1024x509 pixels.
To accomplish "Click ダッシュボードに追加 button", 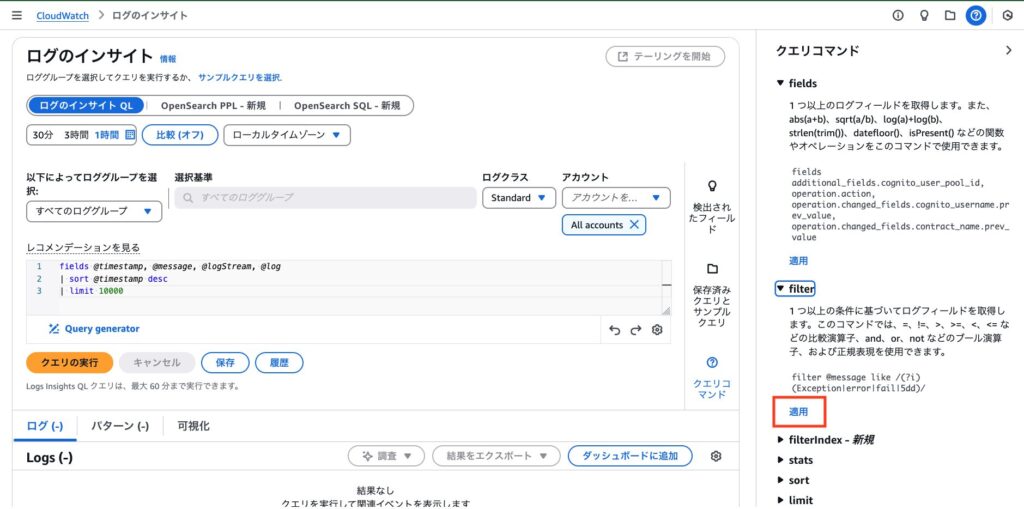I will pos(630,456).
